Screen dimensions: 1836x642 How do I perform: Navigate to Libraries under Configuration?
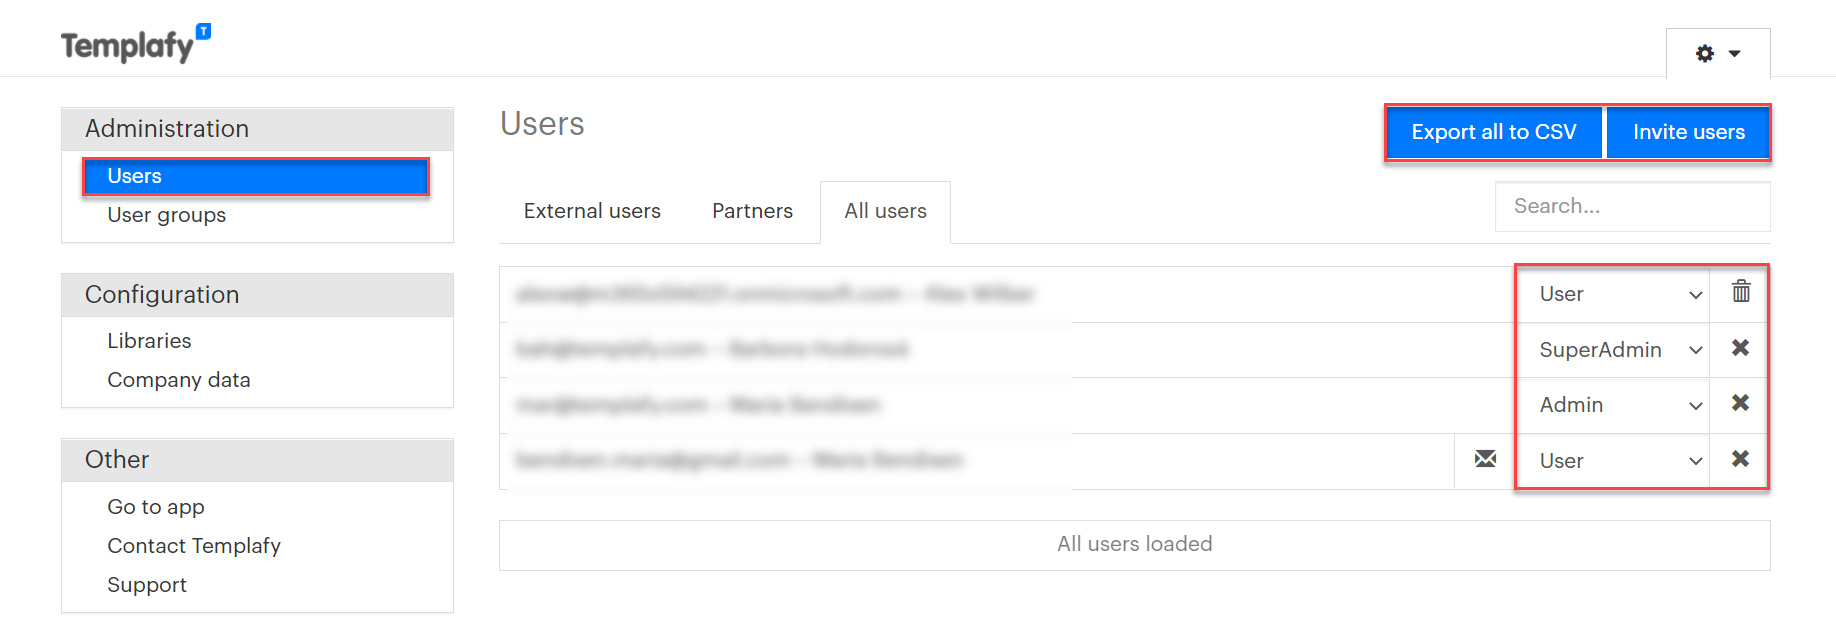149,340
